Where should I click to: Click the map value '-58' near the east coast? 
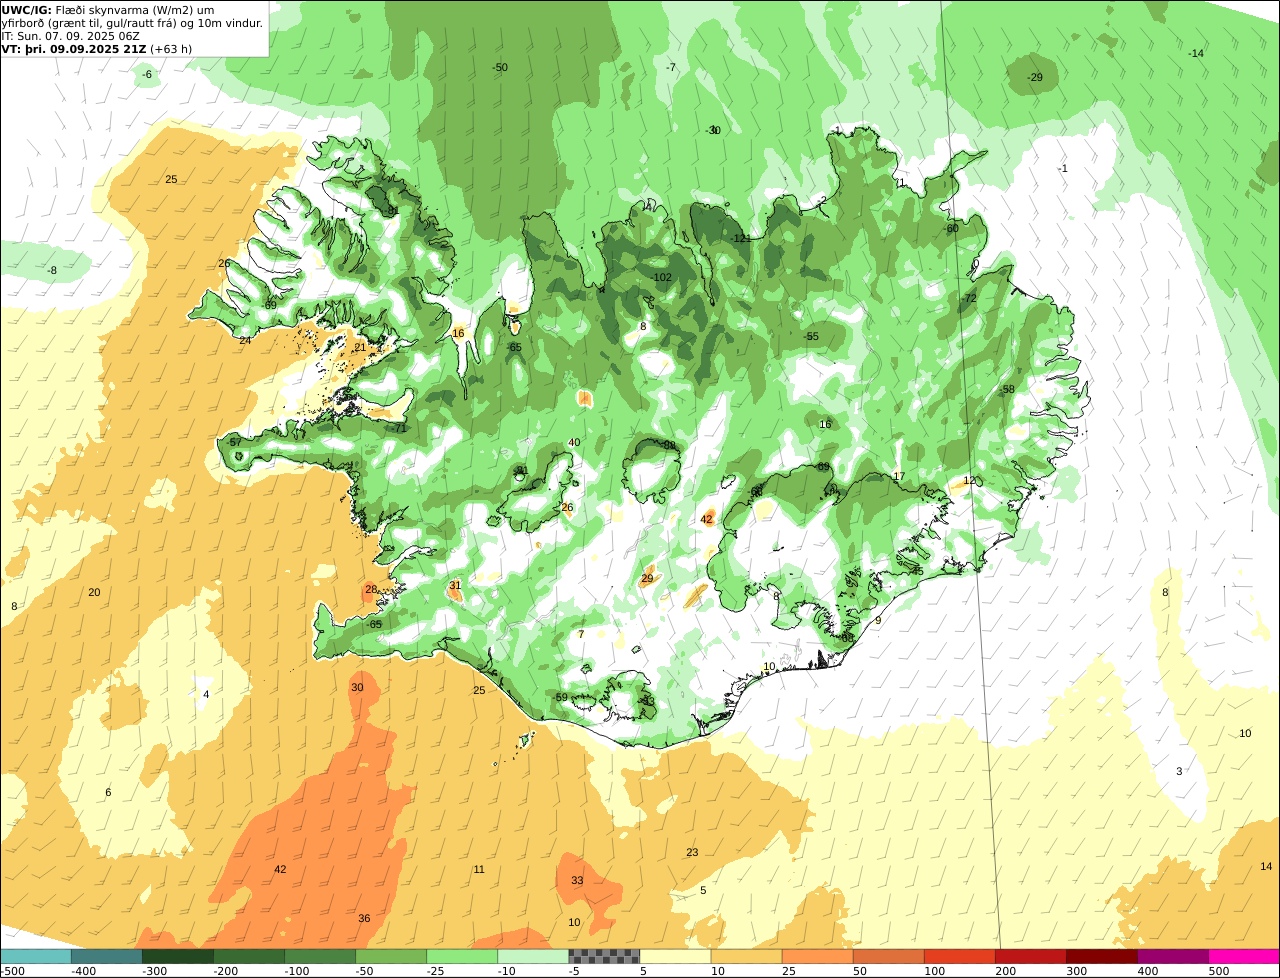[x=1007, y=389]
